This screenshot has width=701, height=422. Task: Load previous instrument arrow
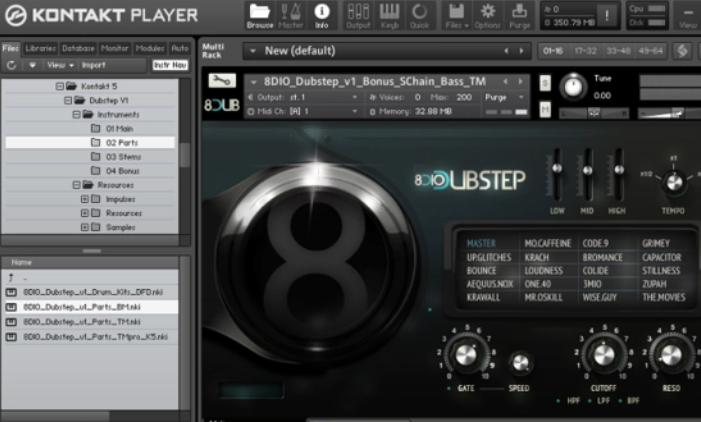click(x=506, y=81)
